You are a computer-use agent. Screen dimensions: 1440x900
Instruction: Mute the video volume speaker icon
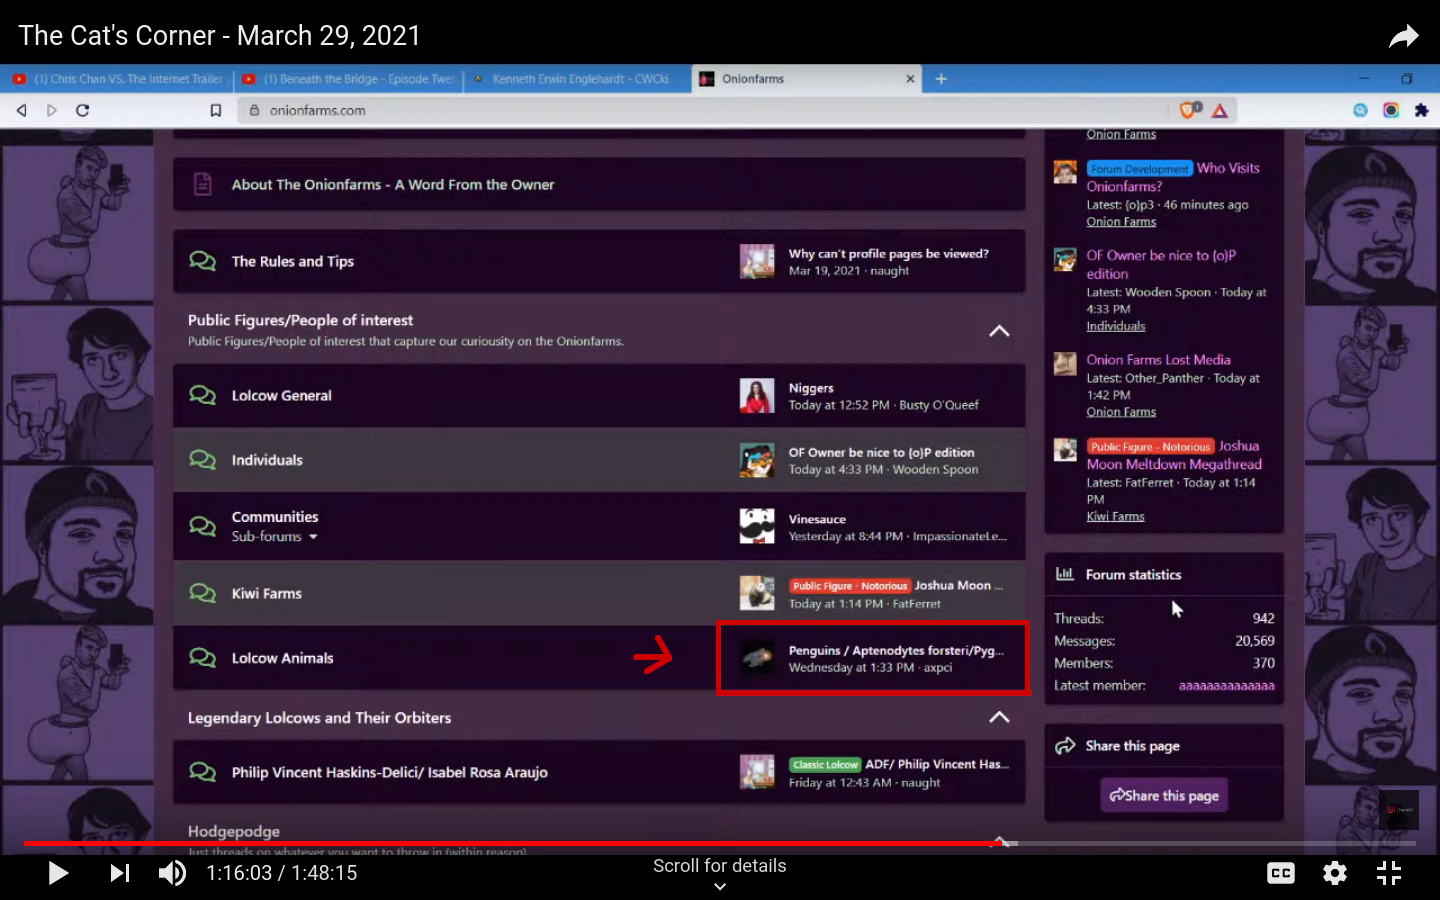click(172, 873)
